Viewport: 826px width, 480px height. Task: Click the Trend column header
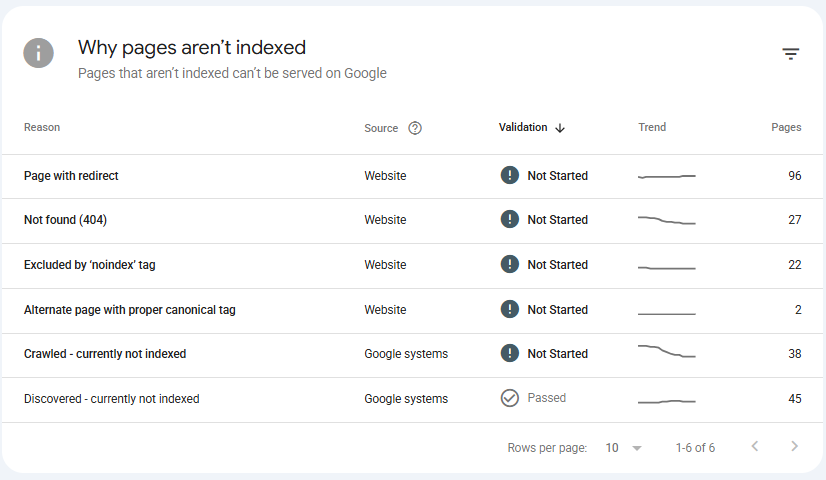652,128
